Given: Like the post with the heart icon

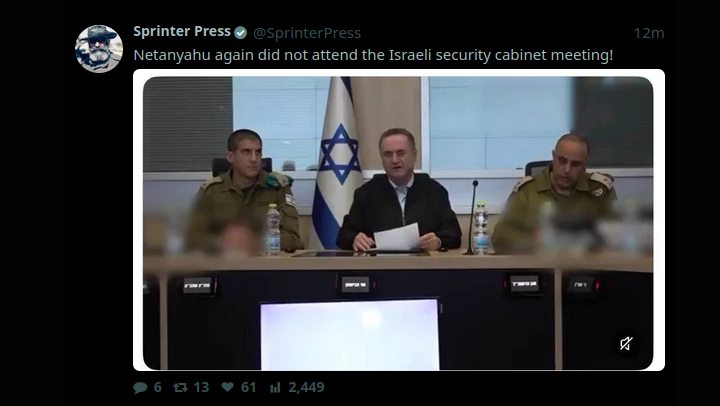Looking at the screenshot, I should pos(227,387).
